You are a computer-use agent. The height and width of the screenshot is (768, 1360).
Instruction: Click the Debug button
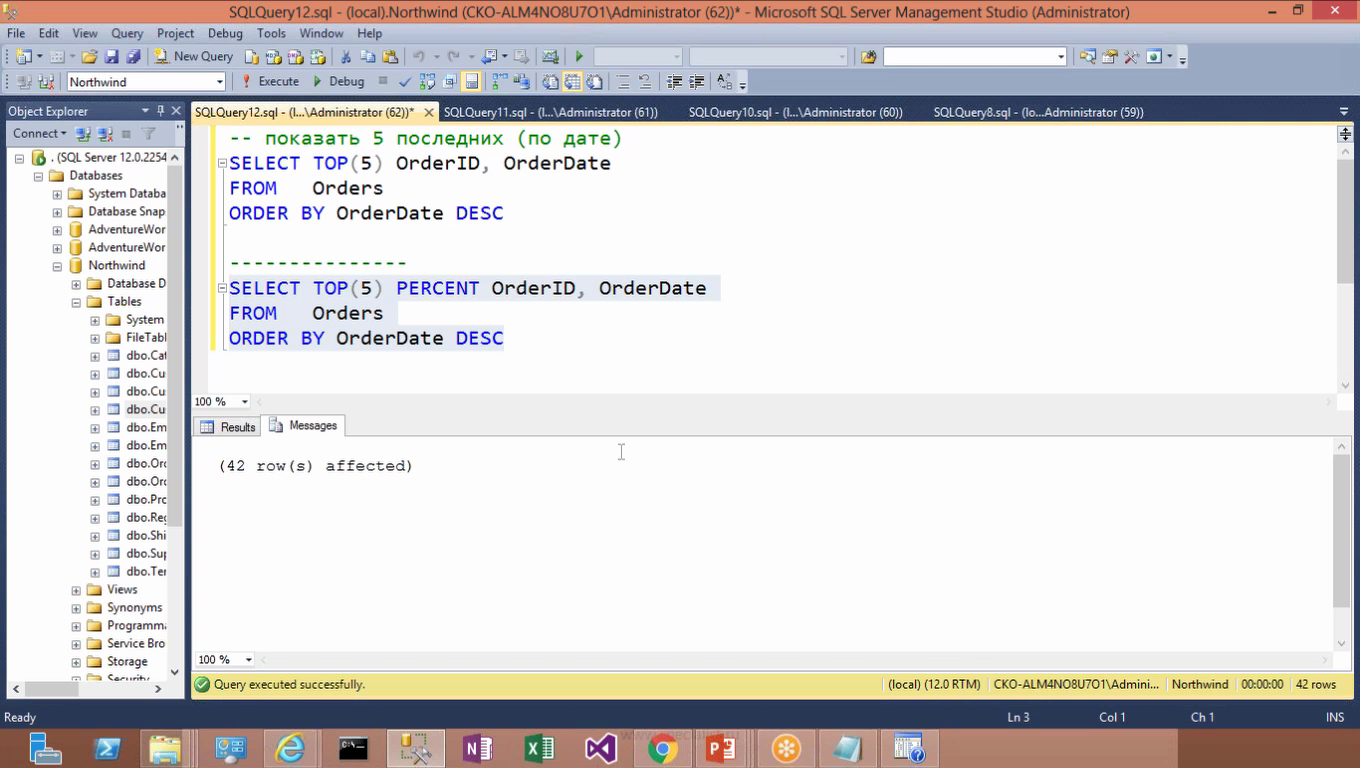click(x=338, y=82)
